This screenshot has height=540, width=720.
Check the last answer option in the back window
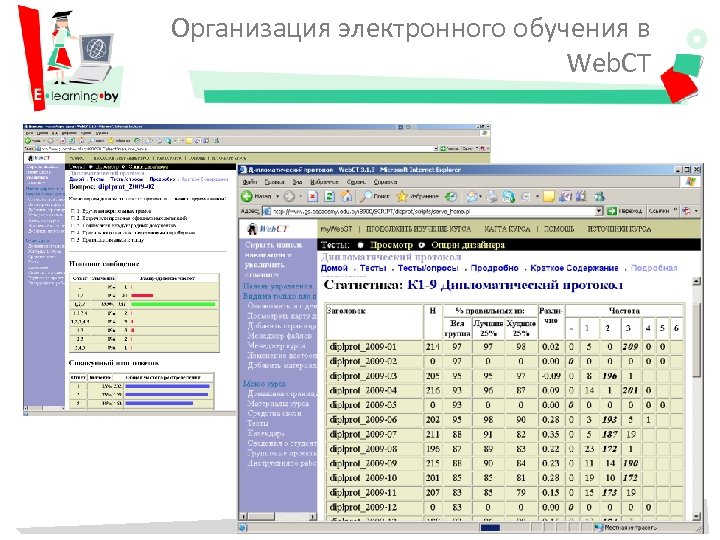point(73,240)
